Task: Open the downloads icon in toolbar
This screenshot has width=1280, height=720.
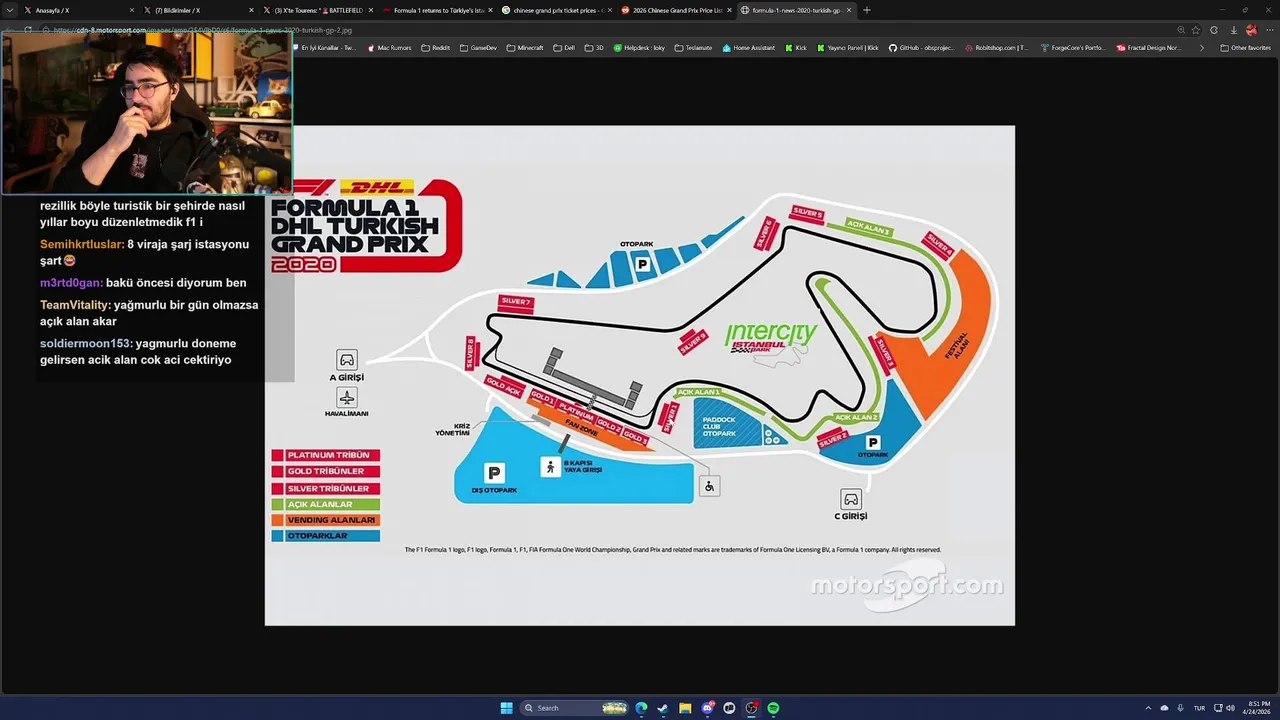Action: 1233,30
